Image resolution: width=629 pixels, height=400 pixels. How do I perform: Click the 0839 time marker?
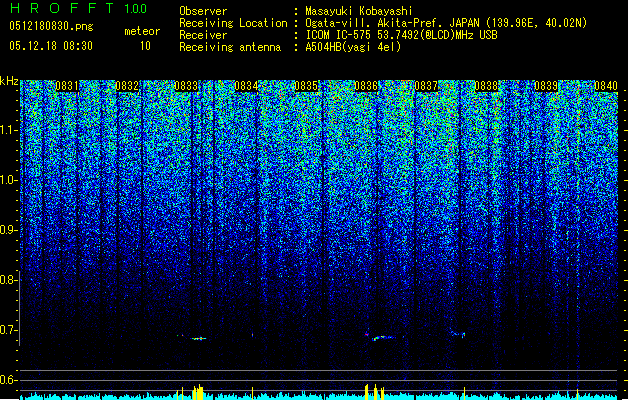[x=546, y=86]
